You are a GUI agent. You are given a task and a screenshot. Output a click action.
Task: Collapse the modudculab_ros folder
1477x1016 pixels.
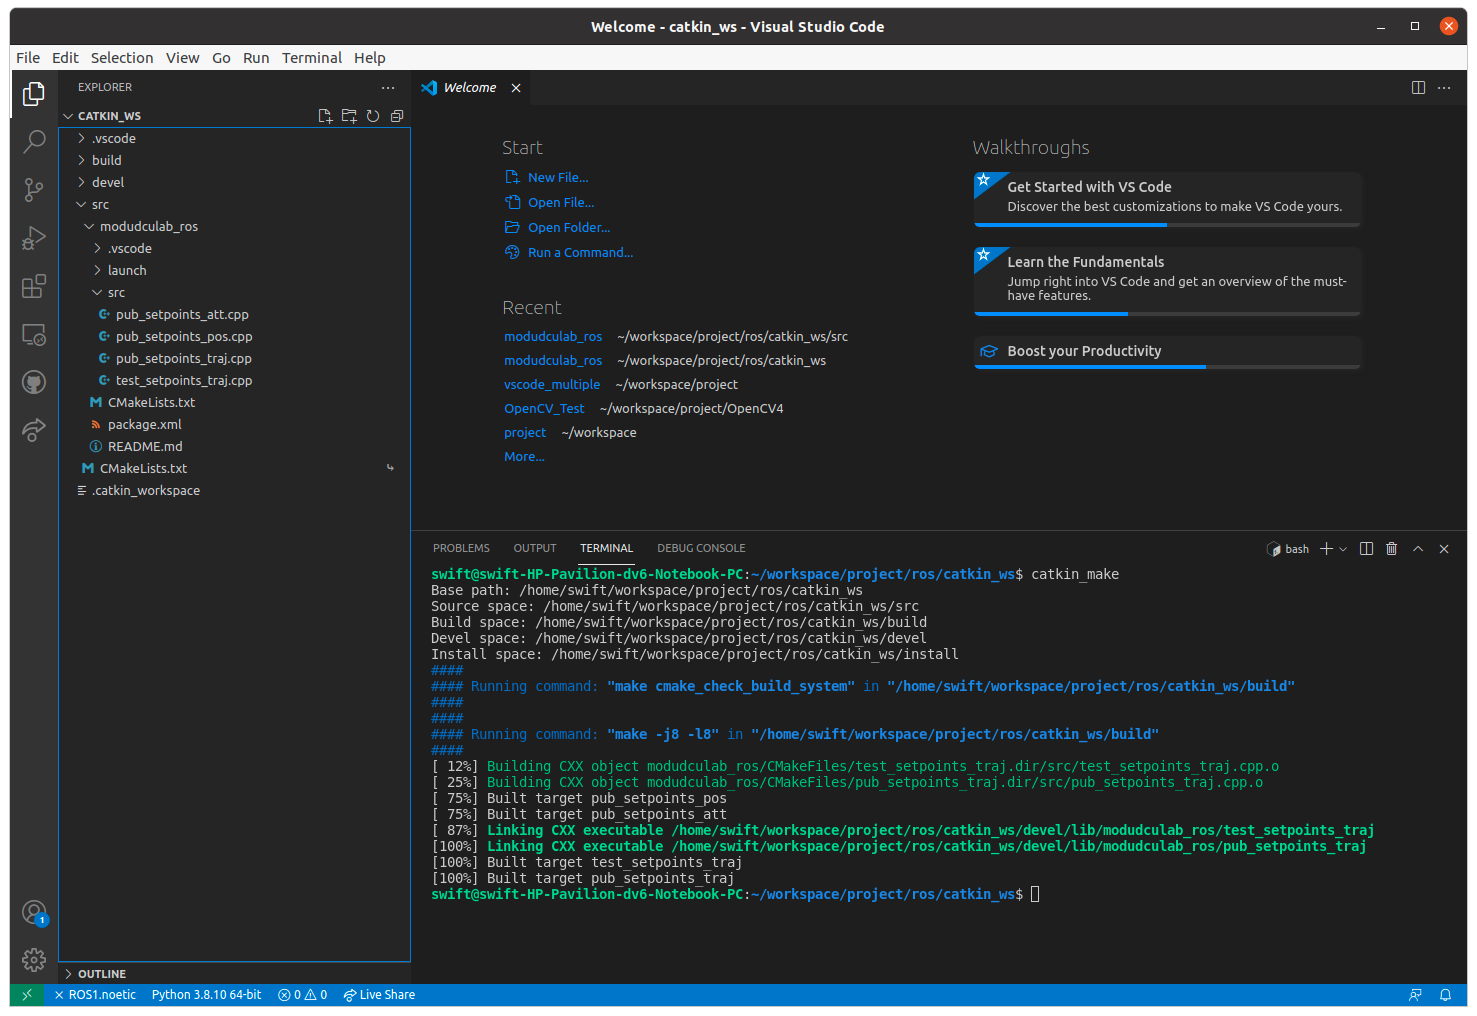(234, 226)
